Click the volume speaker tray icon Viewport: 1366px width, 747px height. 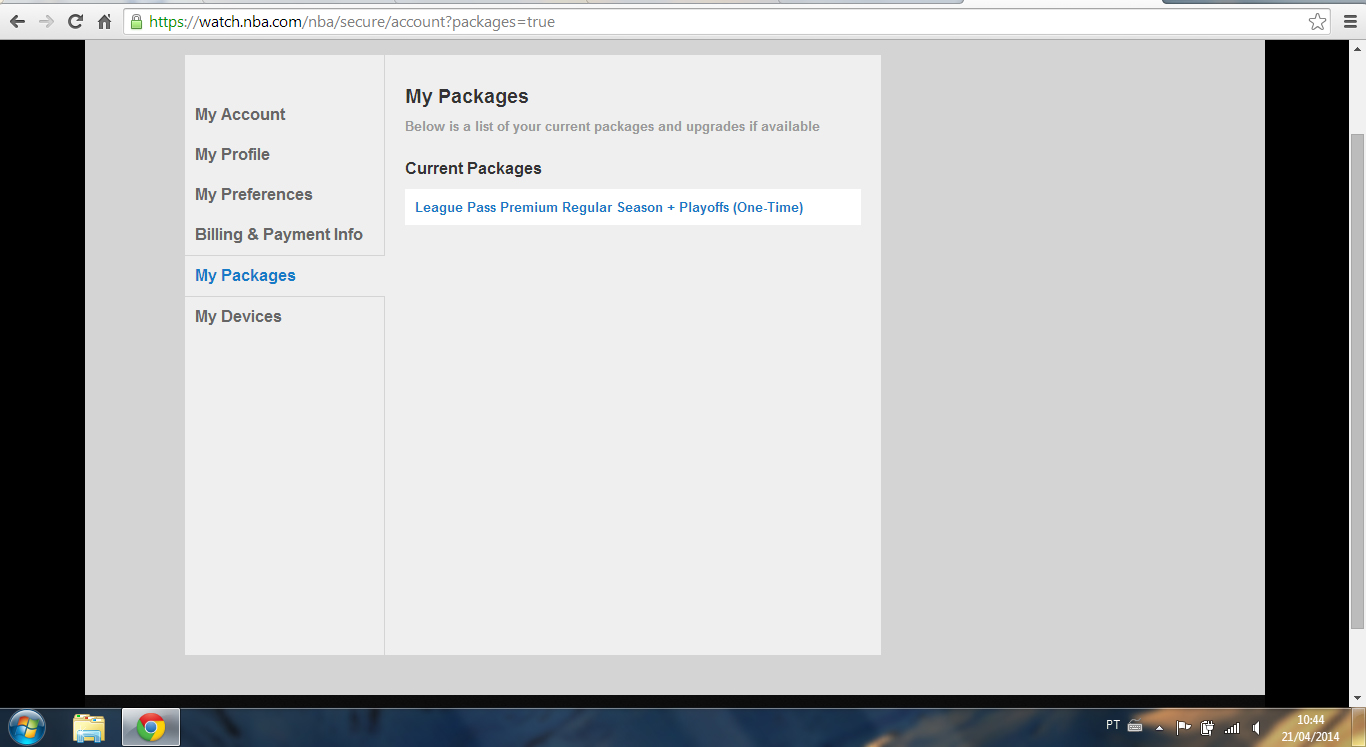click(1256, 727)
